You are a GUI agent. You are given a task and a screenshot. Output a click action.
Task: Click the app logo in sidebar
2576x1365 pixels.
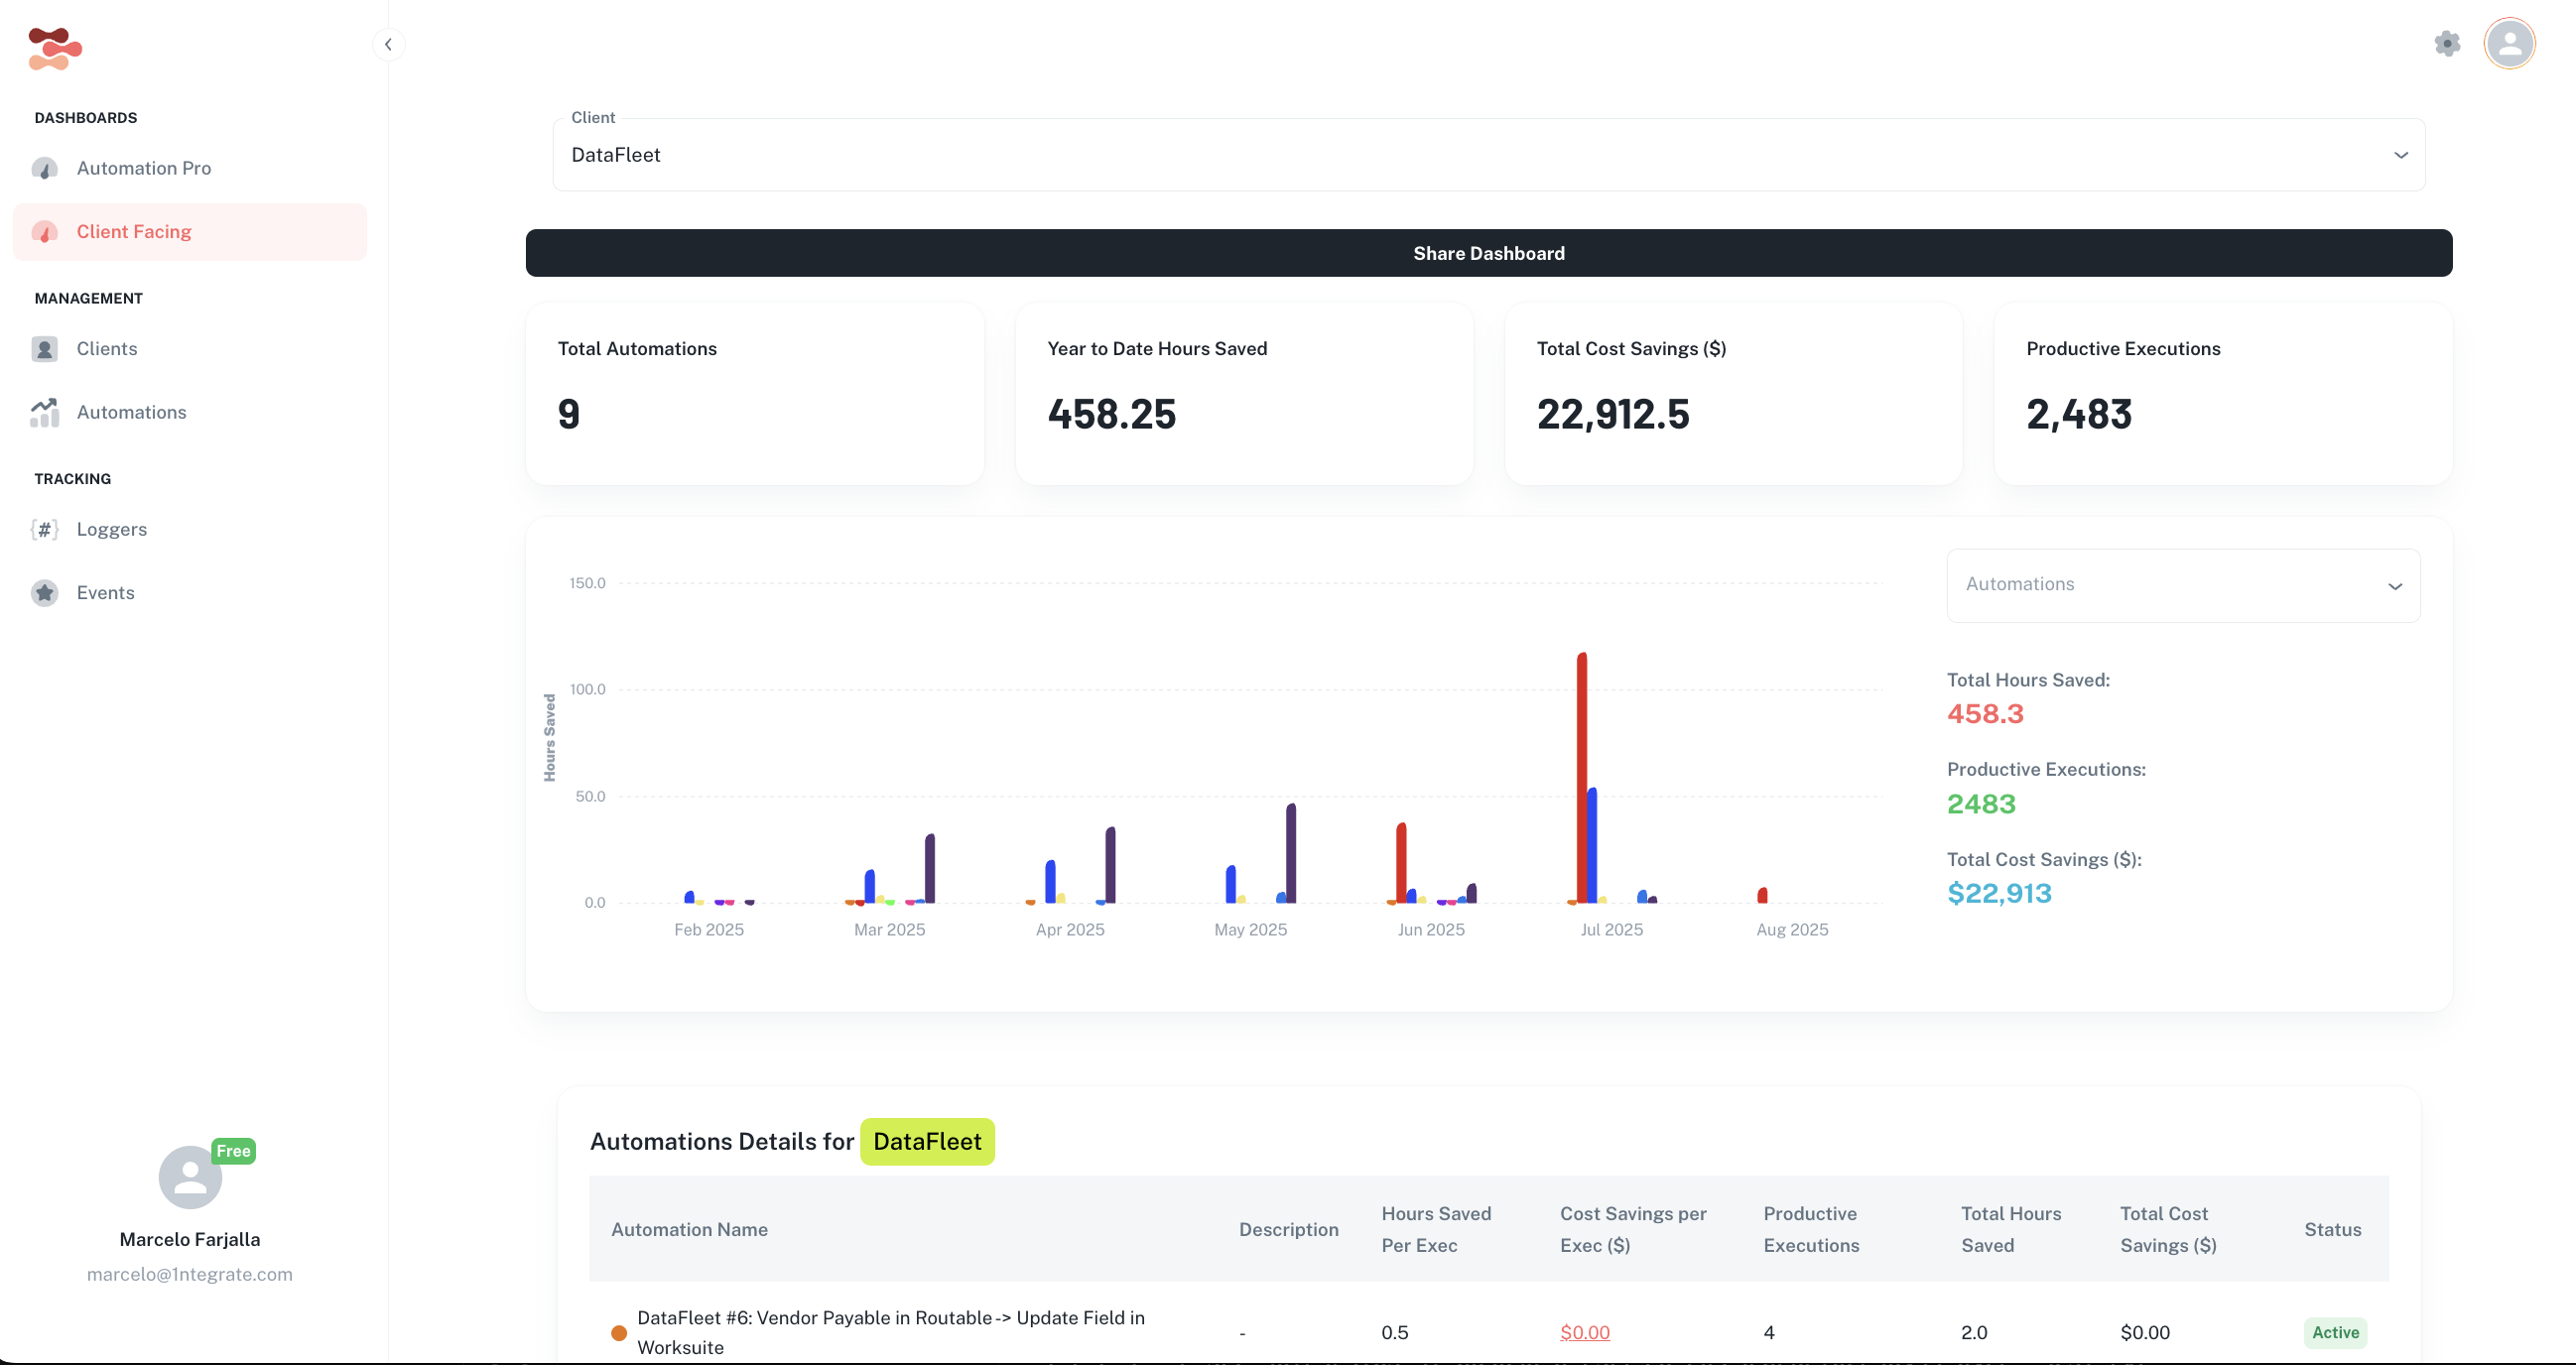tap(55, 48)
